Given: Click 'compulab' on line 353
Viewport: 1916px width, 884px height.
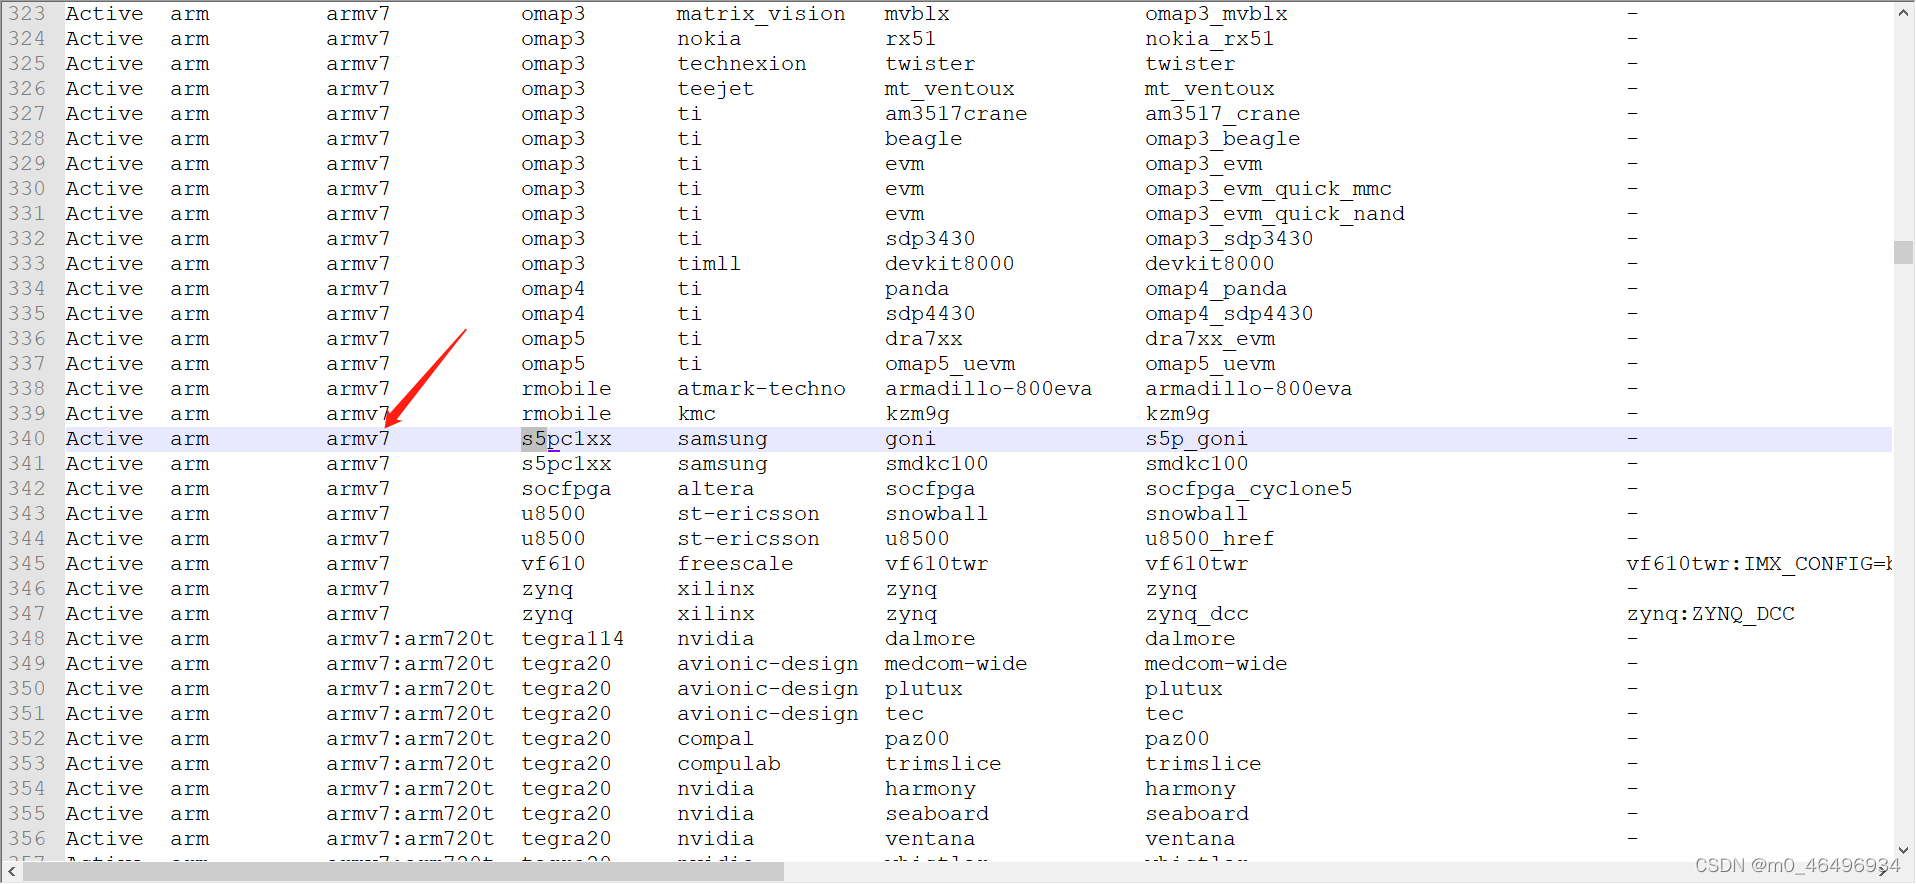Looking at the screenshot, I should 729,764.
